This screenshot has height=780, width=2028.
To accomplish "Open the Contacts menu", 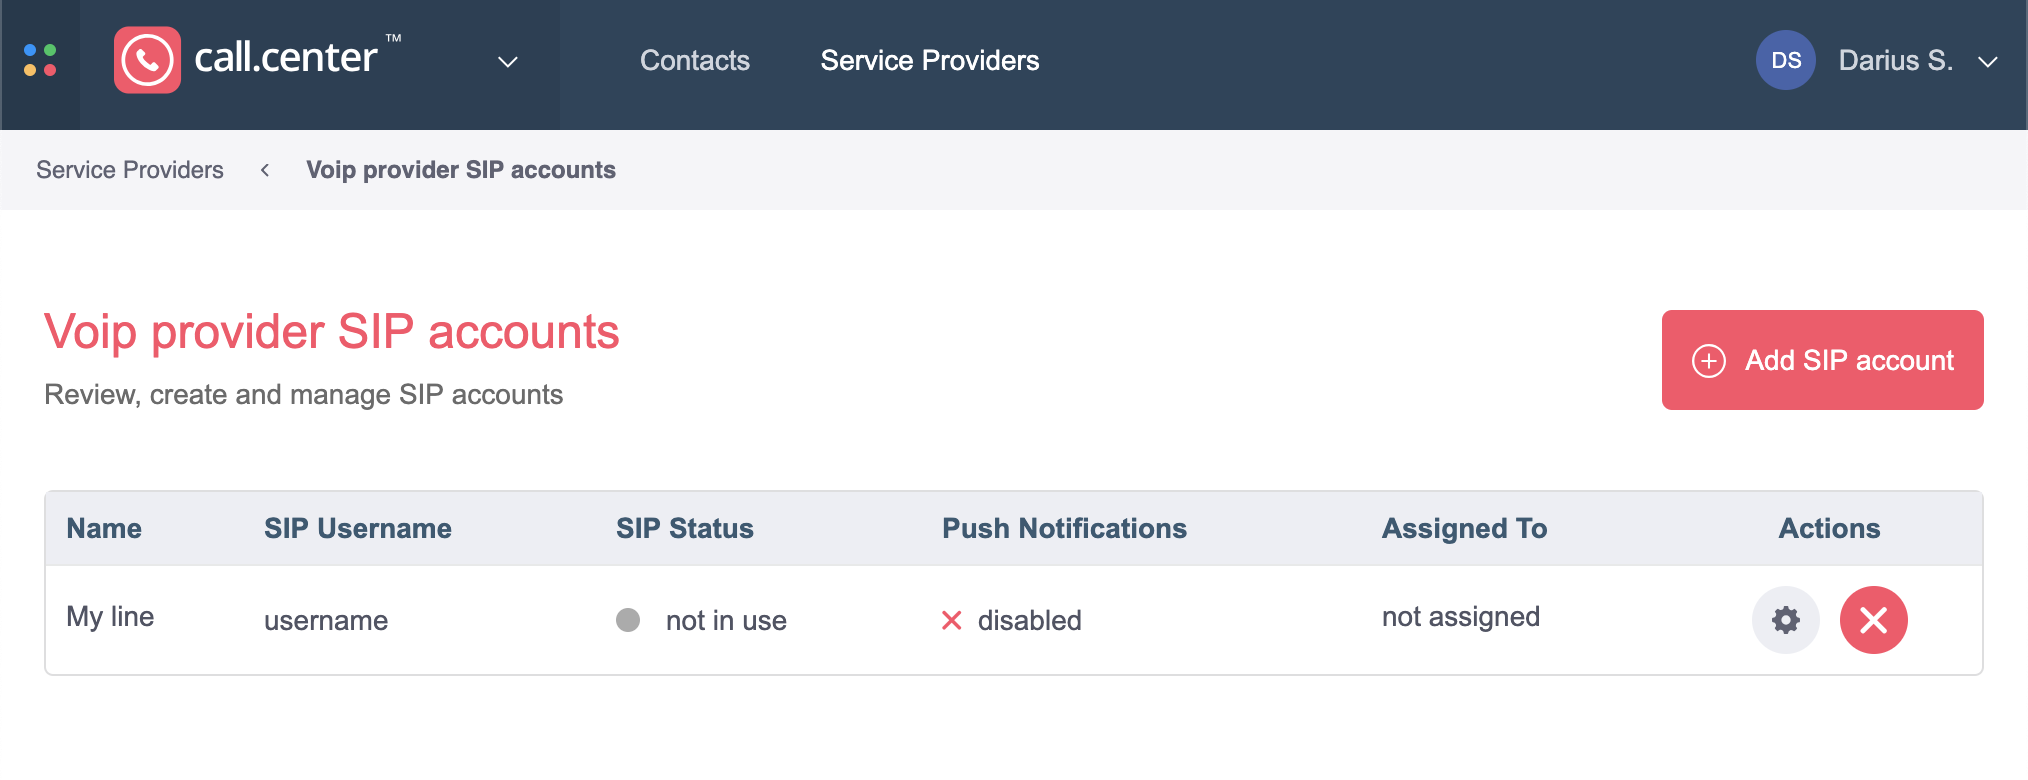I will coord(695,60).
